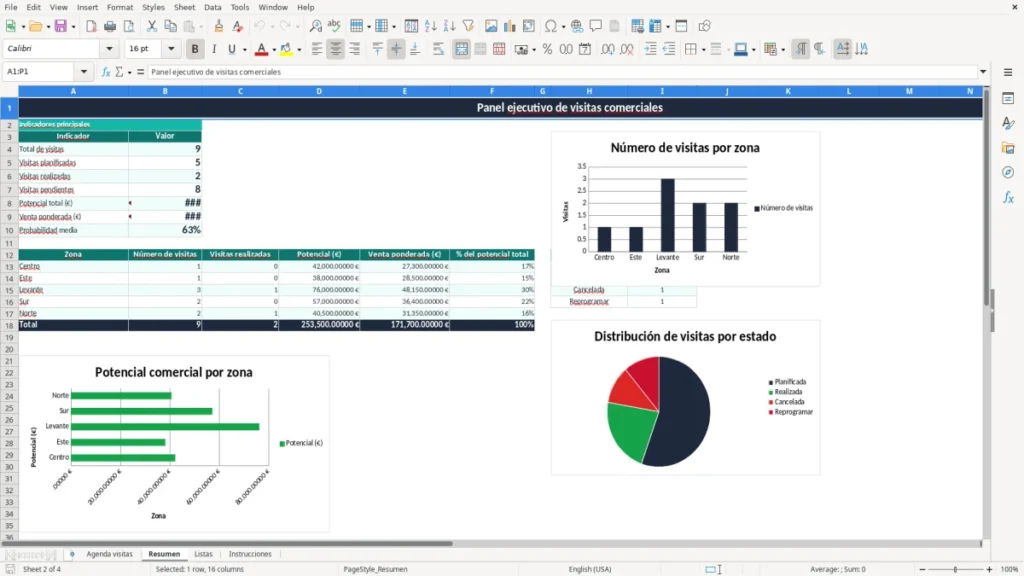Switch to the Listas sheet tab
This screenshot has height=576, width=1024.
pyautogui.click(x=203, y=554)
